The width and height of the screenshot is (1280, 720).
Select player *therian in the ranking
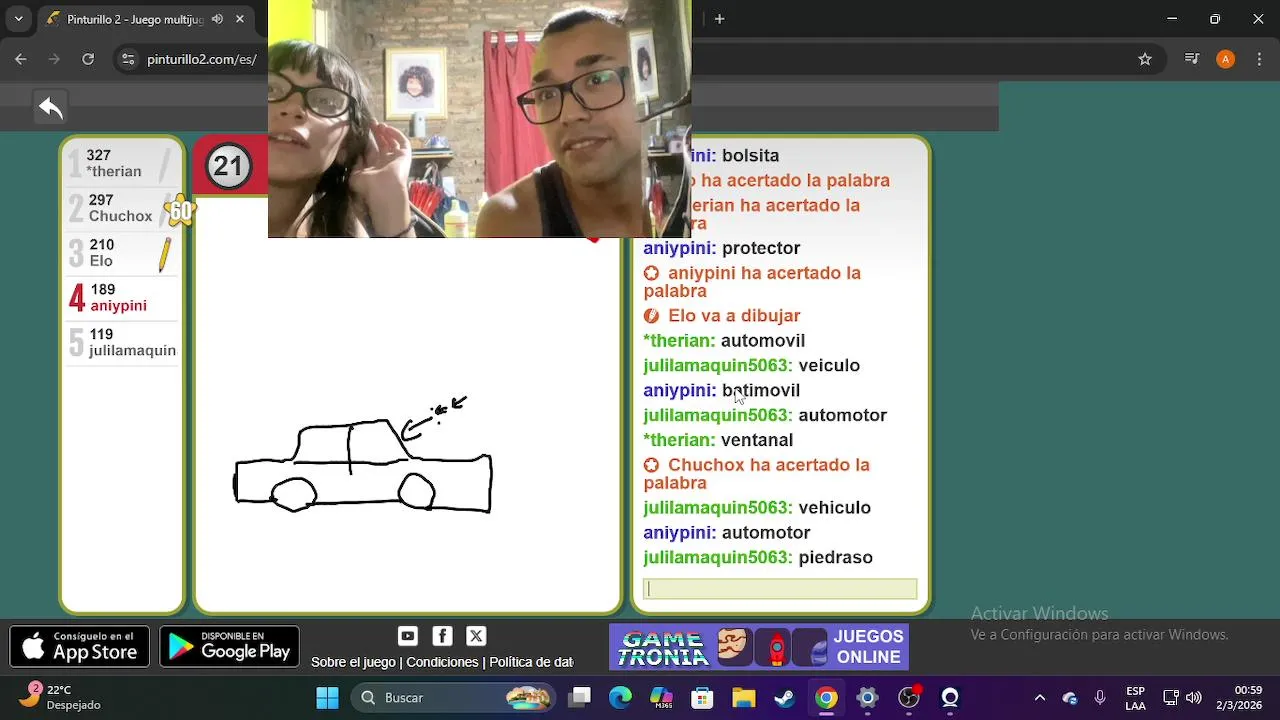(121, 164)
